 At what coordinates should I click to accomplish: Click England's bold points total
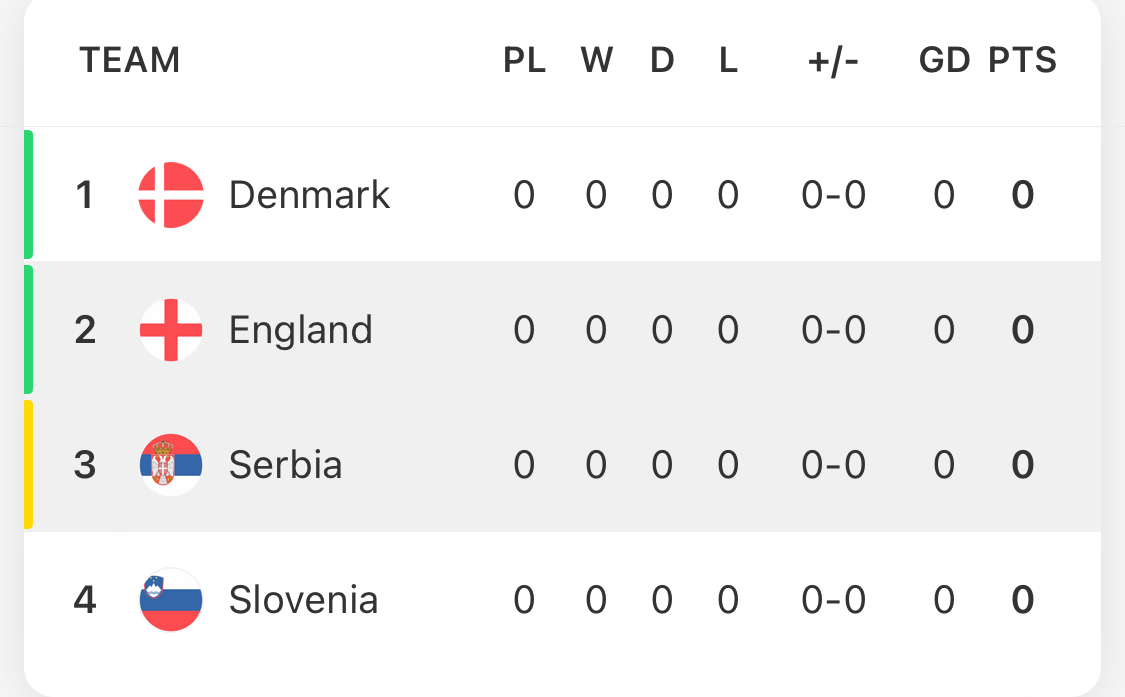[1022, 330]
